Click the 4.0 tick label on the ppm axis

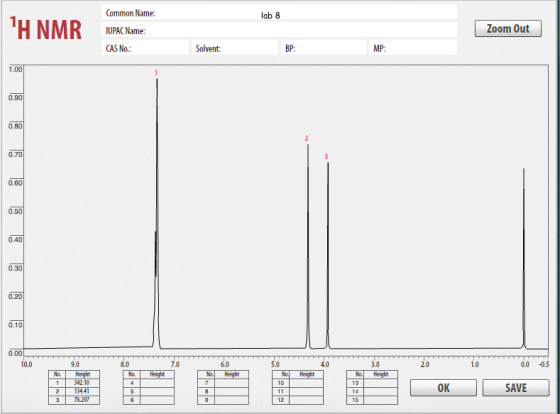pos(325,364)
